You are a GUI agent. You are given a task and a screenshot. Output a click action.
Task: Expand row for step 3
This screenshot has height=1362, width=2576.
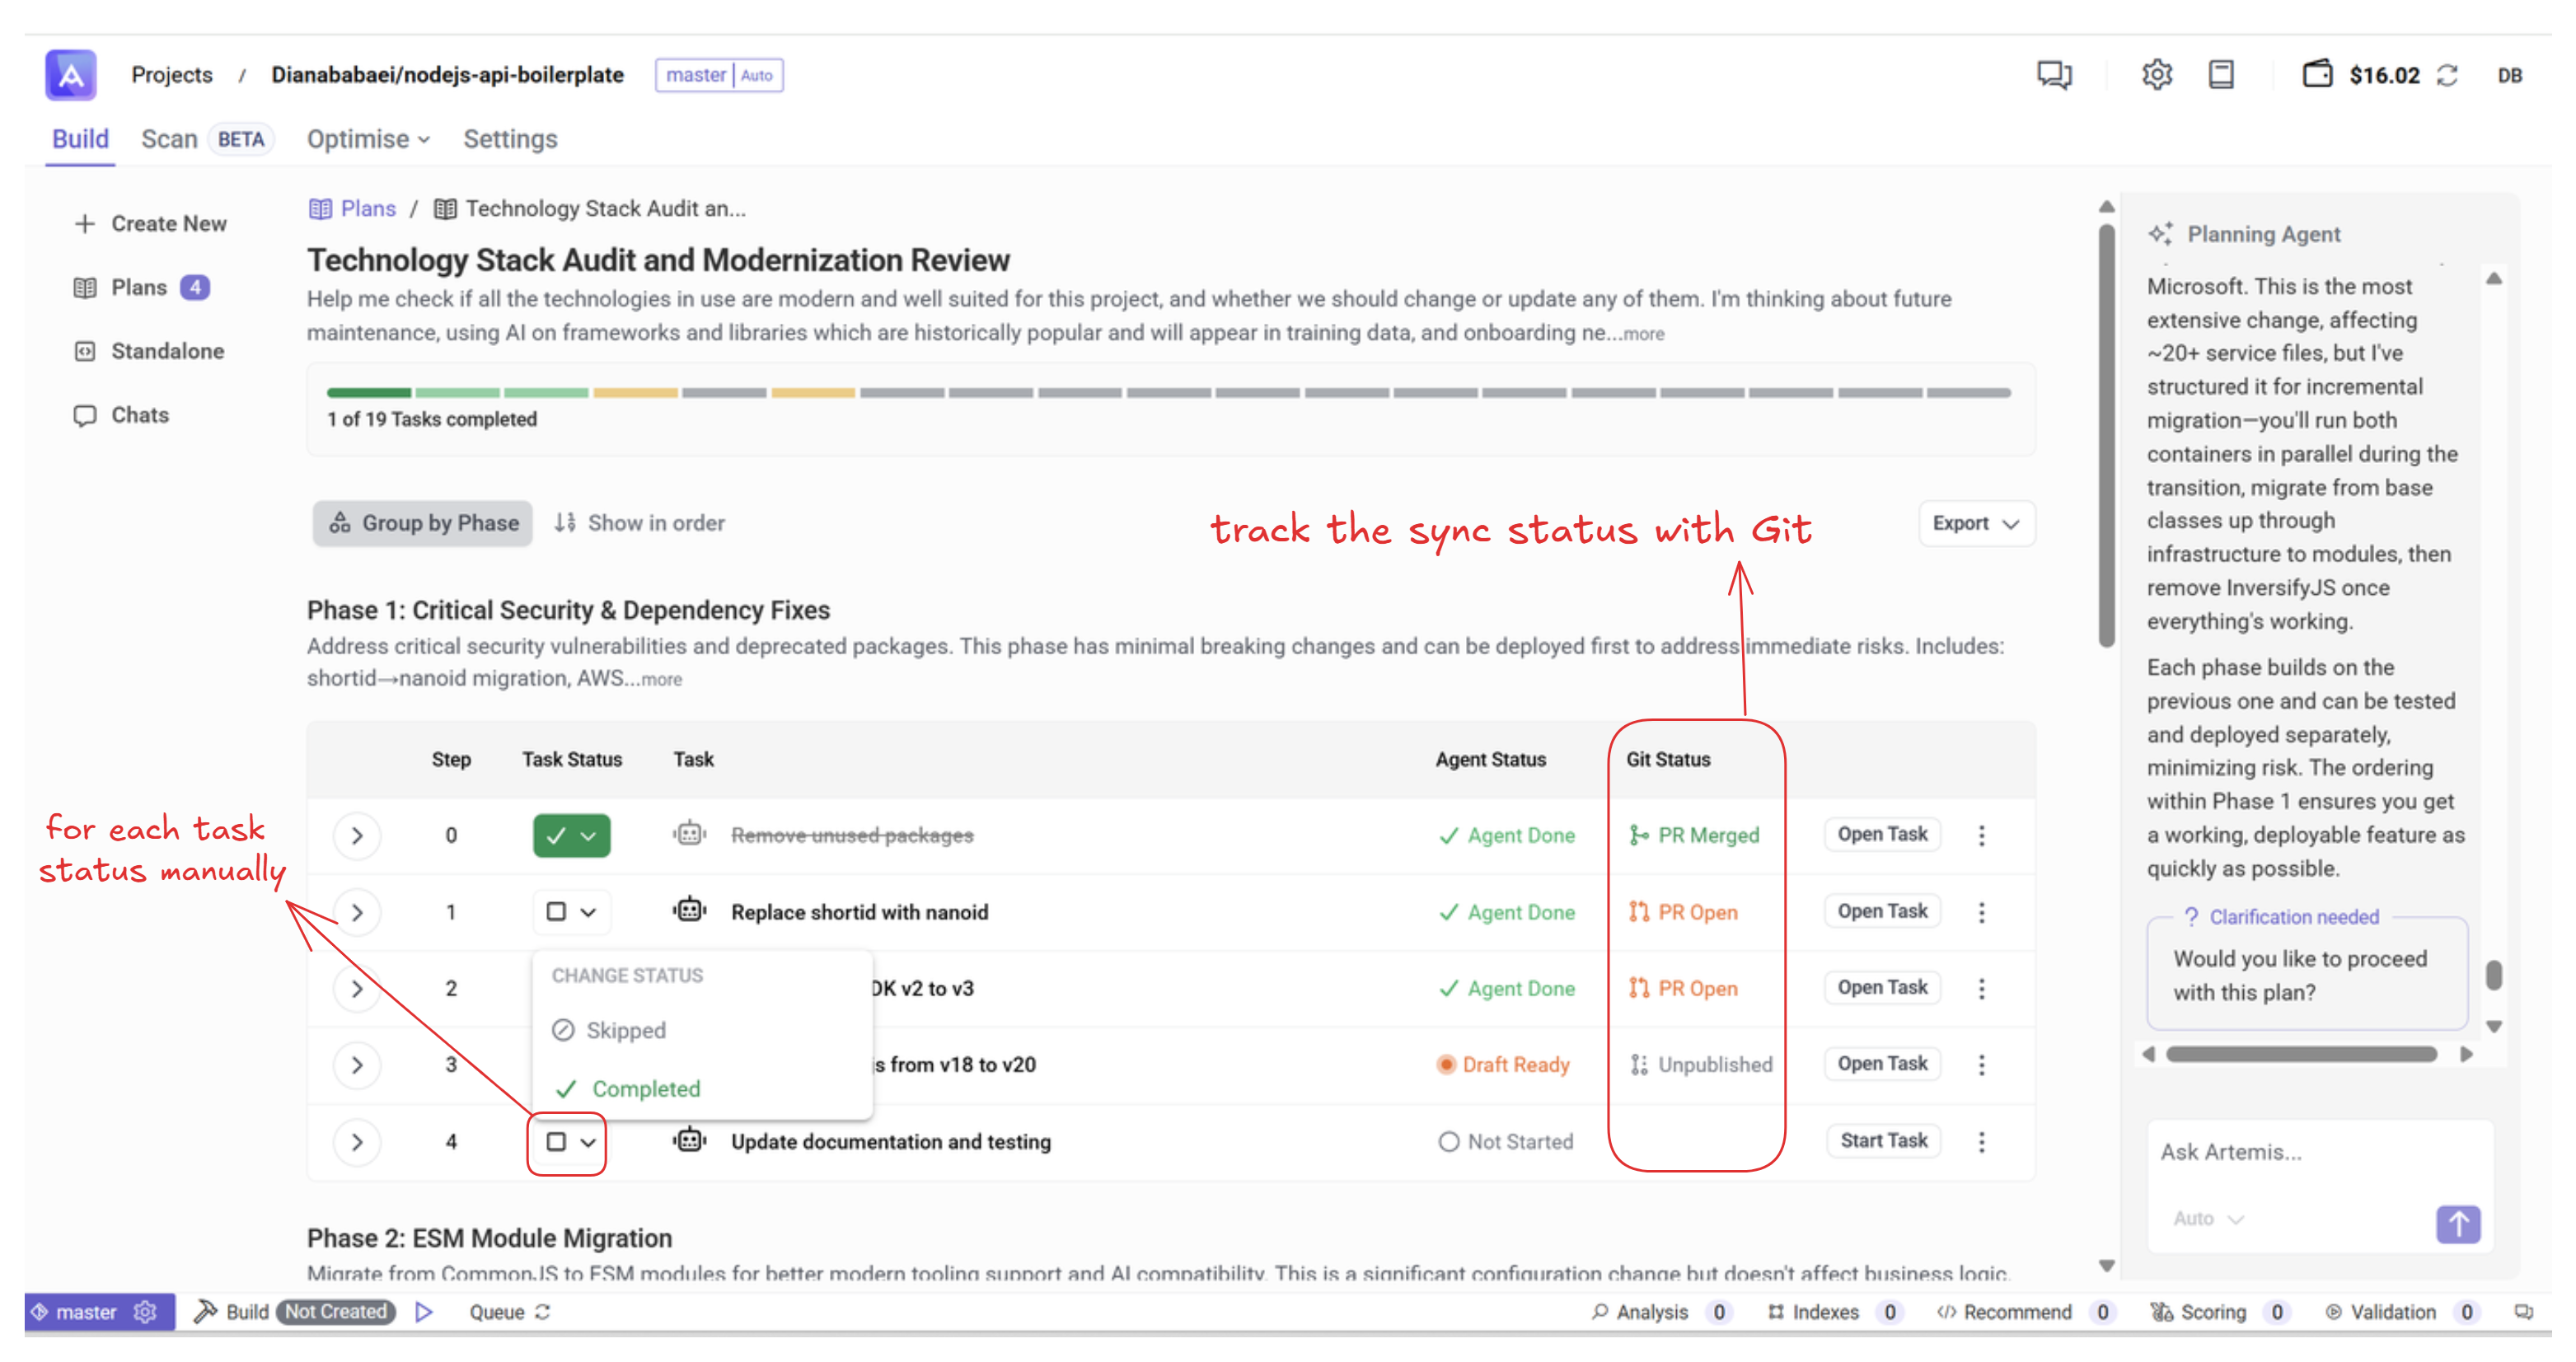(357, 1064)
